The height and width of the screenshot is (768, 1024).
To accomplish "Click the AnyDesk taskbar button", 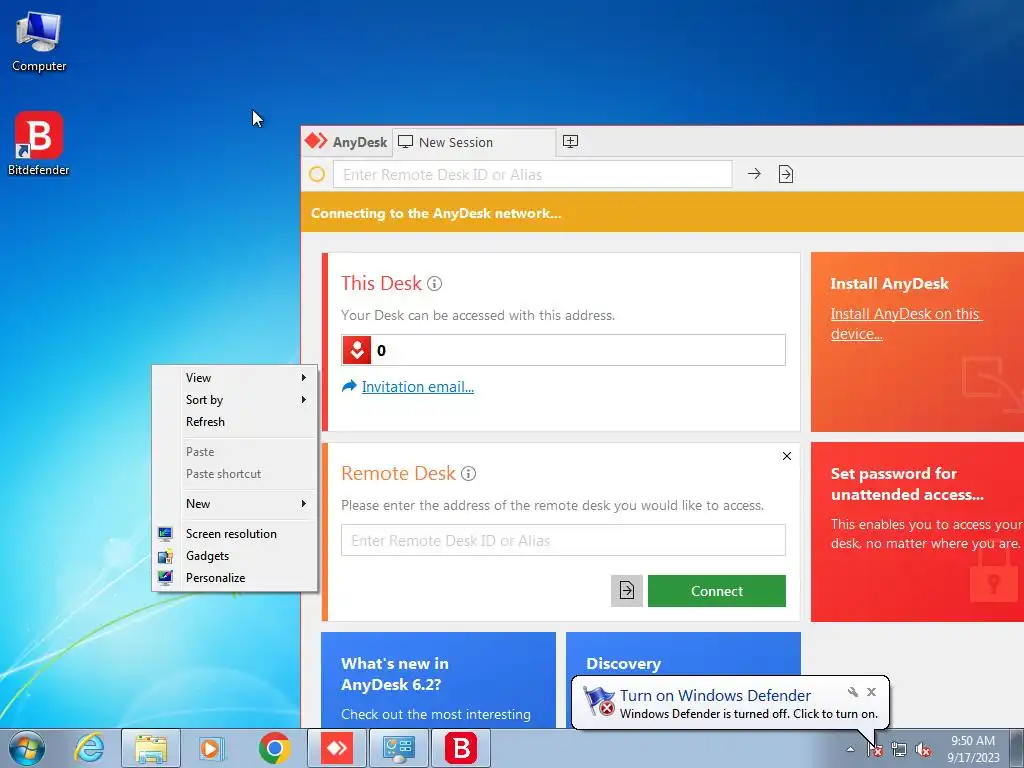I will pyautogui.click(x=337, y=748).
